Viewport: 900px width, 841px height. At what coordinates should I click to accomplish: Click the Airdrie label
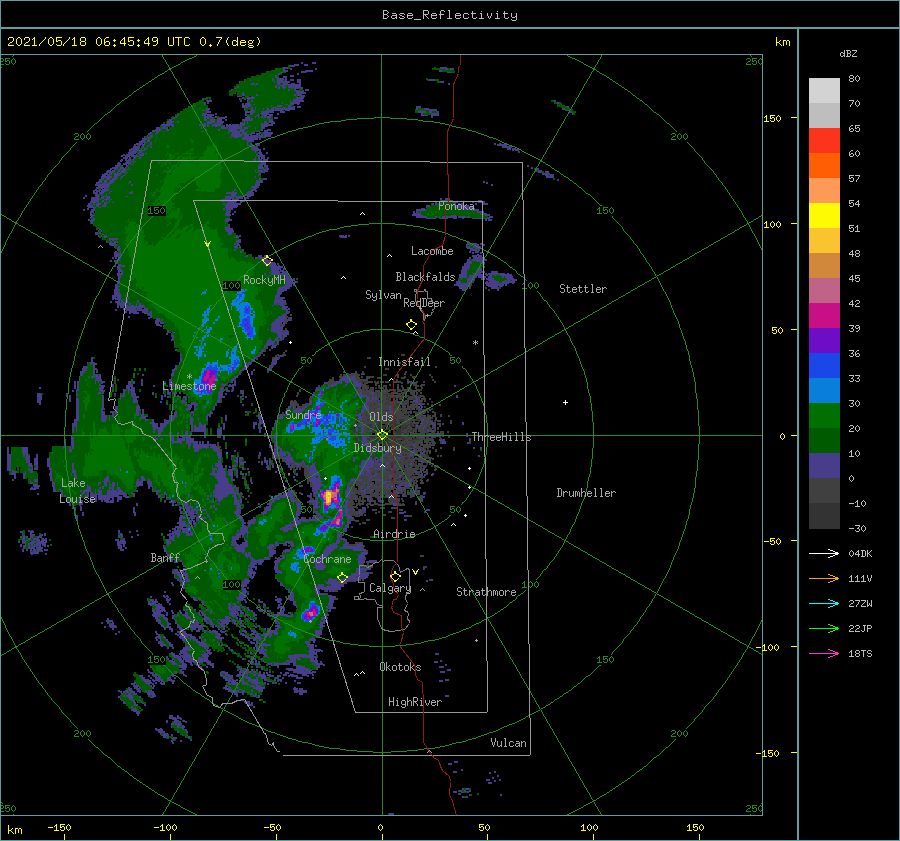pyautogui.click(x=394, y=534)
